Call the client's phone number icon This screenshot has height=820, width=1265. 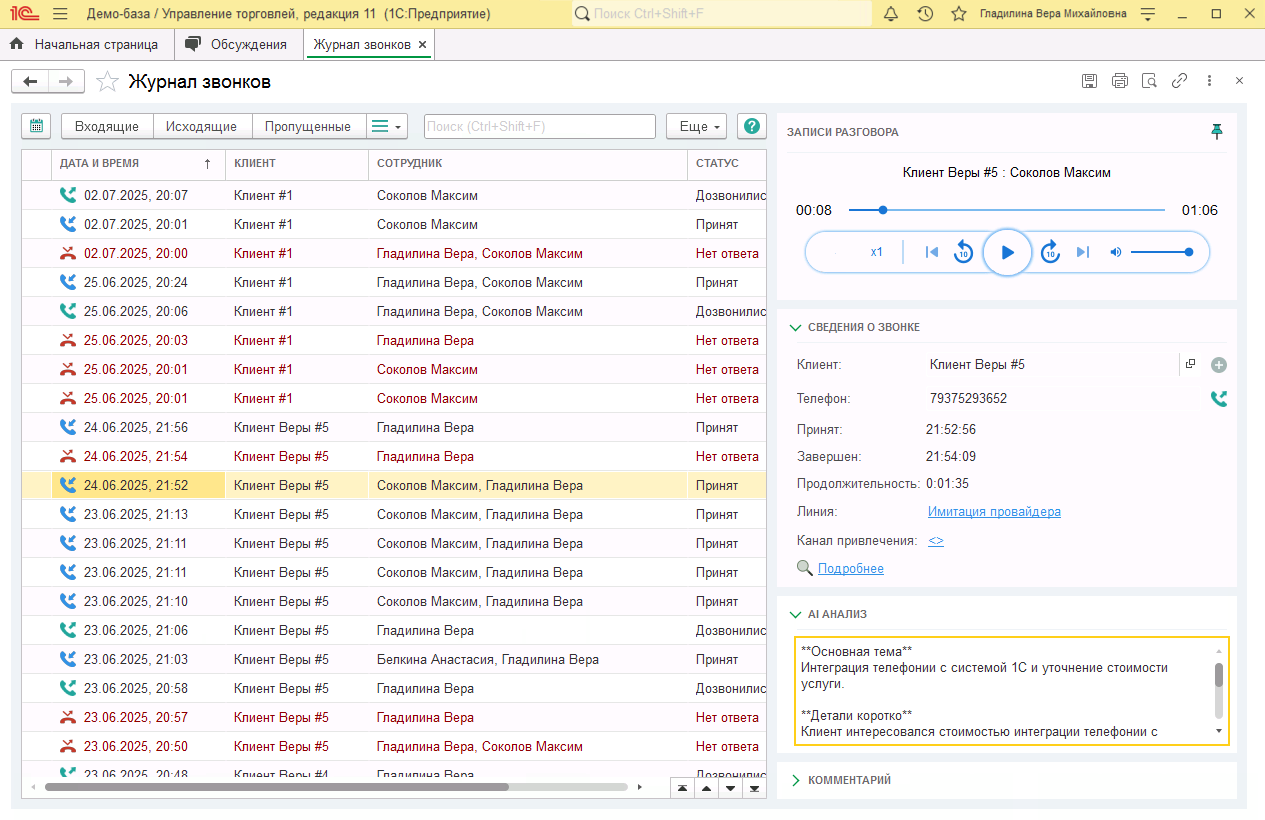[x=1218, y=399]
